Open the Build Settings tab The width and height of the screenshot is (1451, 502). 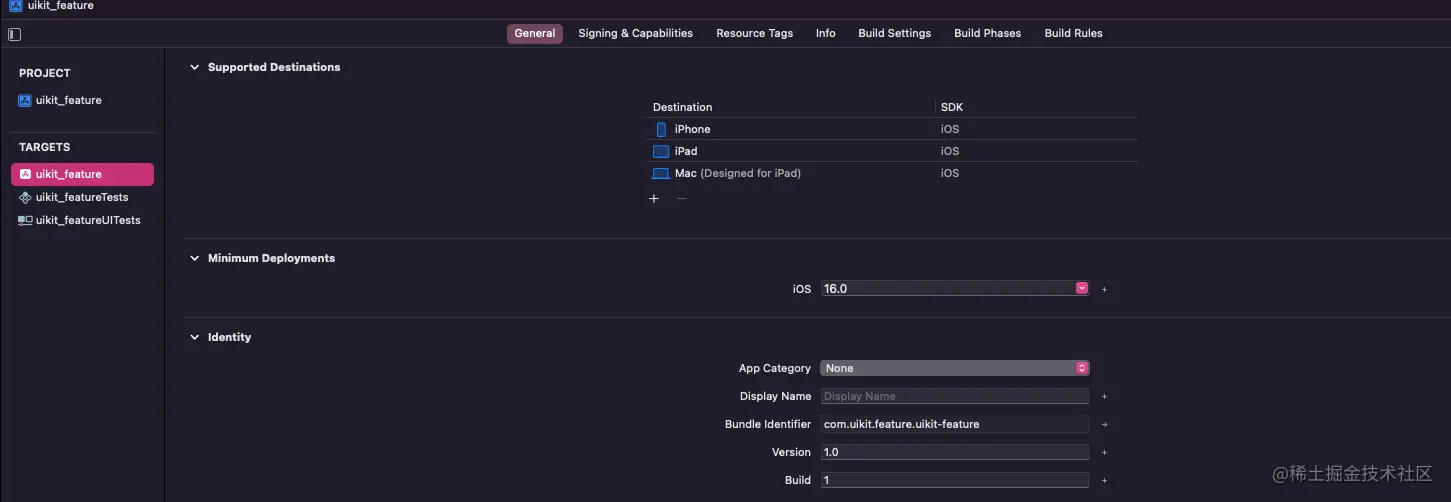pyautogui.click(x=894, y=33)
